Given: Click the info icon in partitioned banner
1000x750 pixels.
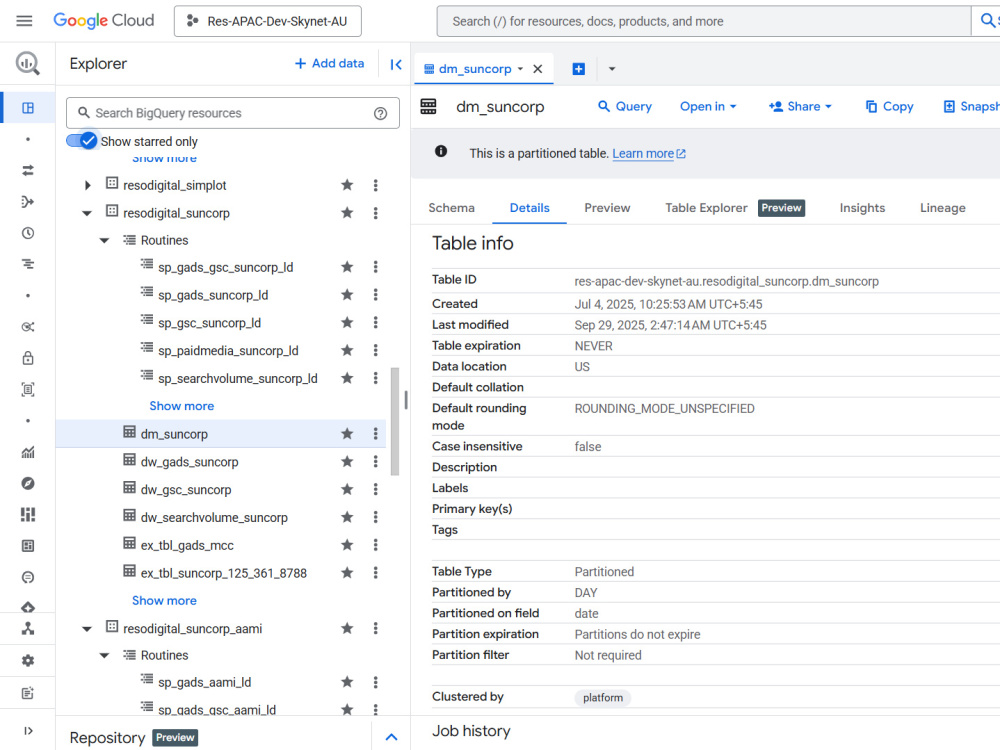Looking at the screenshot, I should point(441,151).
